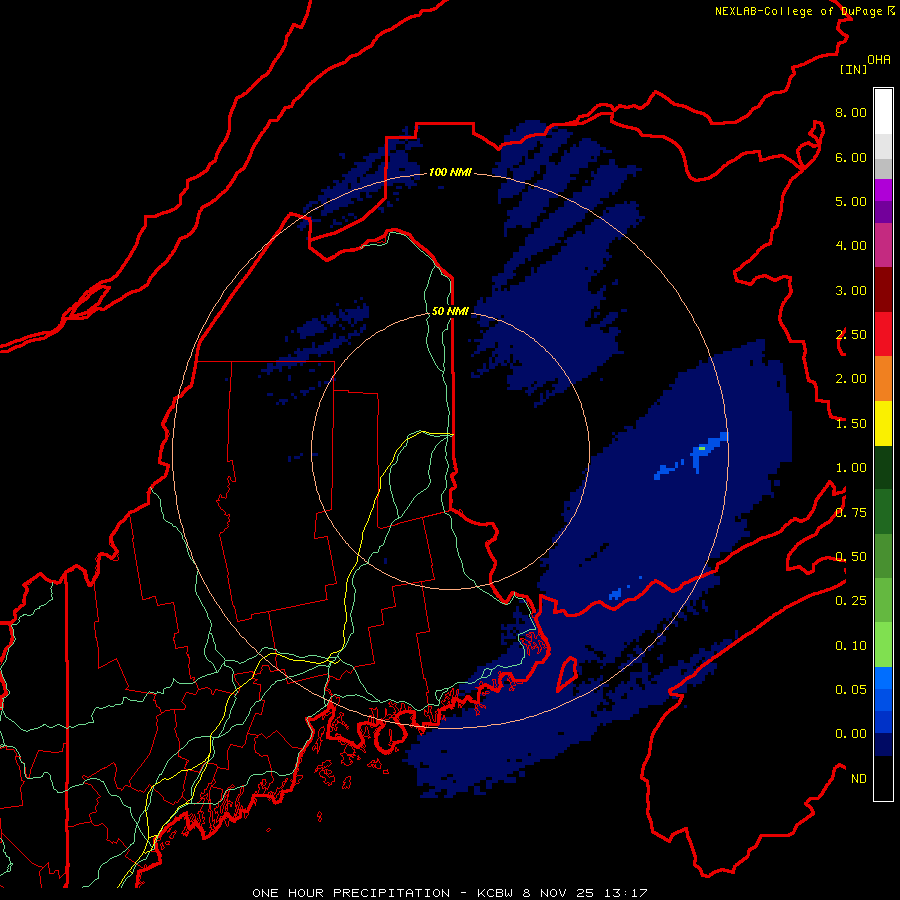The width and height of the screenshot is (900, 900).
Task: Click the 100 NMI range ring label
Action: (x=450, y=172)
